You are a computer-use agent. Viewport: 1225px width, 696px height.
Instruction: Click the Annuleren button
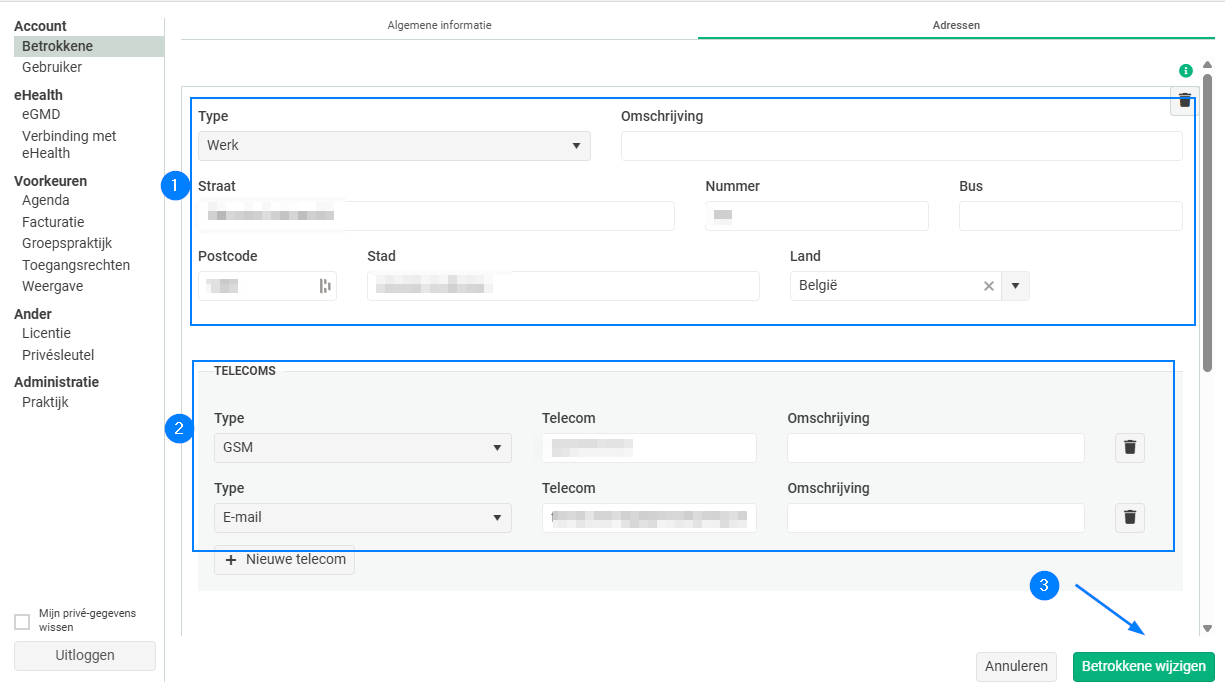(1016, 667)
